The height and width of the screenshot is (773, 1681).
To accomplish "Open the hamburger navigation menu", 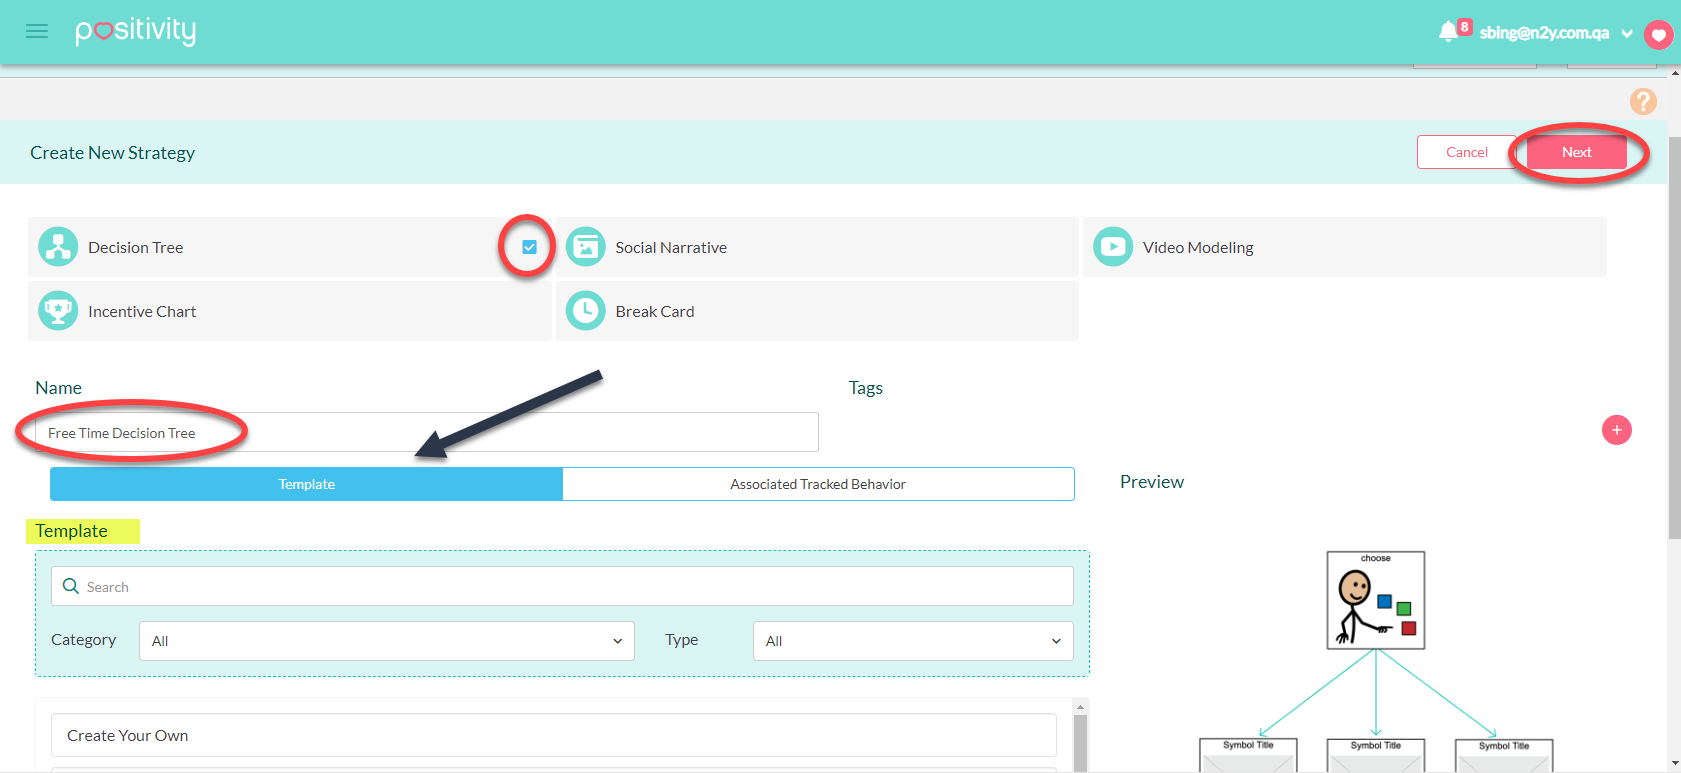I will click(x=37, y=31).
